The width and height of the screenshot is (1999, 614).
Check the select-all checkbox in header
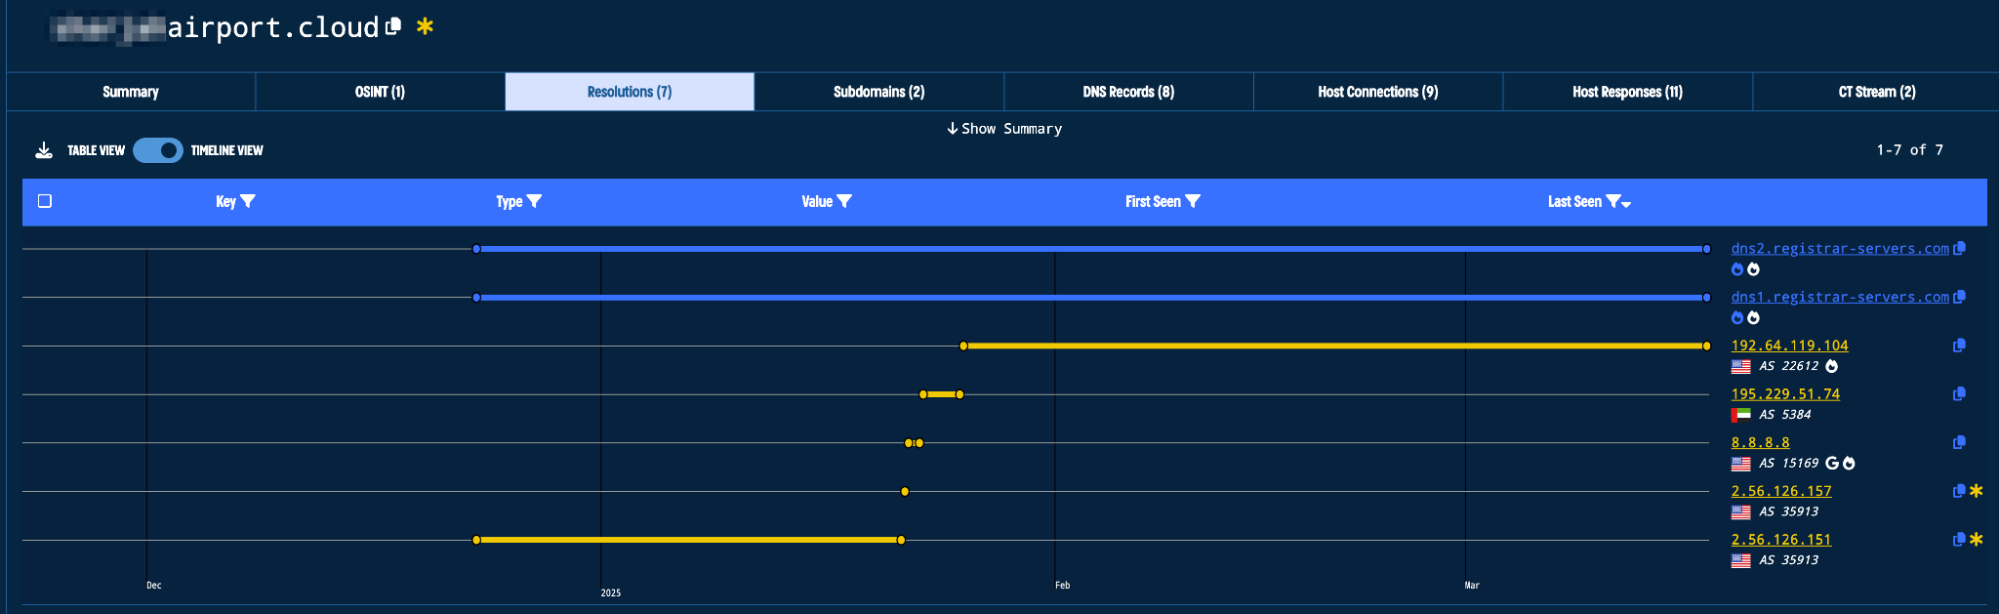[45, 201]
